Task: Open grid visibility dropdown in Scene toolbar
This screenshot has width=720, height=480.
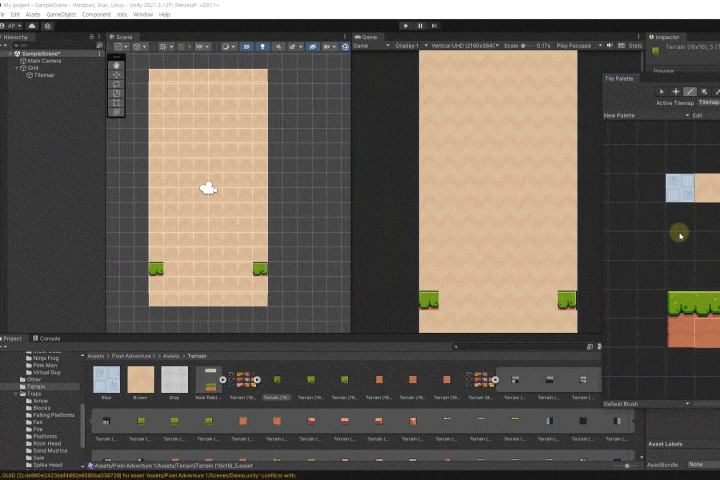Action: point(166,46)
